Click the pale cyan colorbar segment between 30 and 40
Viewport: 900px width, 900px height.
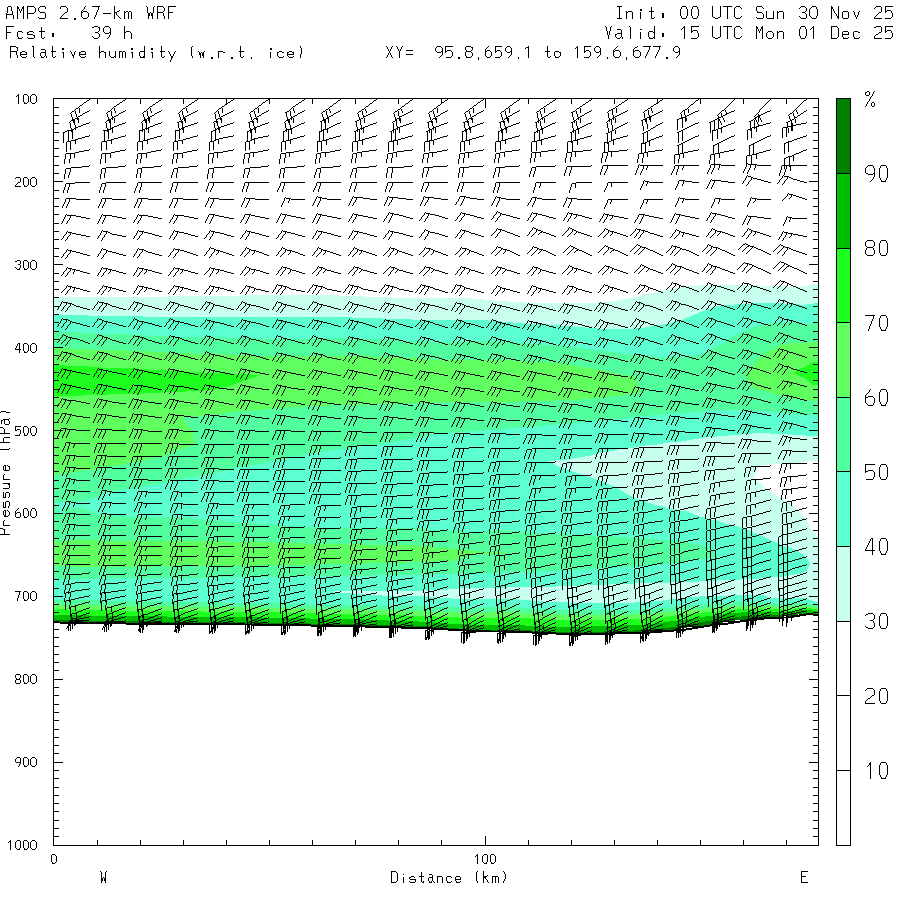pyautogui.click(x=843, y=584)
